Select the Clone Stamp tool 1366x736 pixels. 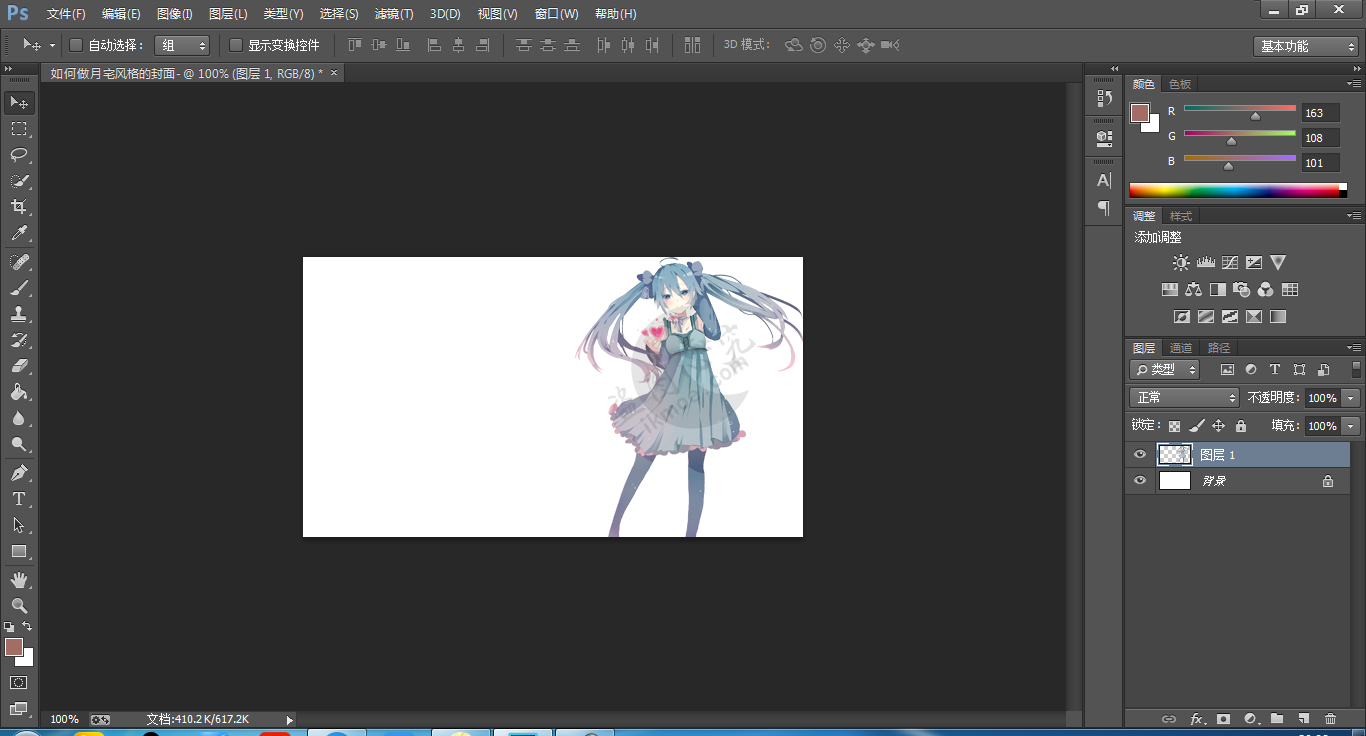[x=19, y=314]
